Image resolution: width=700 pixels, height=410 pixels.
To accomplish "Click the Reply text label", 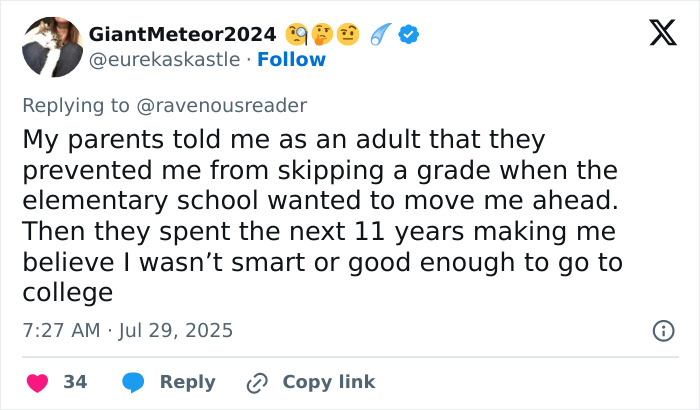I will [188, 382].
